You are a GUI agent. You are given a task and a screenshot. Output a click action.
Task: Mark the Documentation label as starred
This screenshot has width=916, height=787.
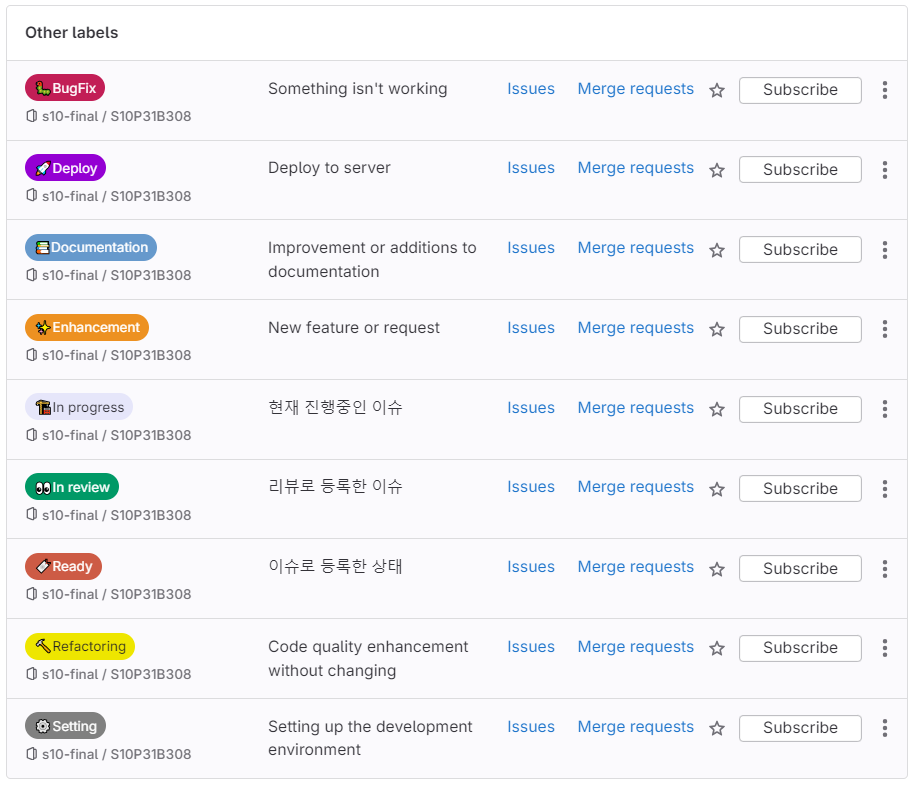(x=716, y=250)
